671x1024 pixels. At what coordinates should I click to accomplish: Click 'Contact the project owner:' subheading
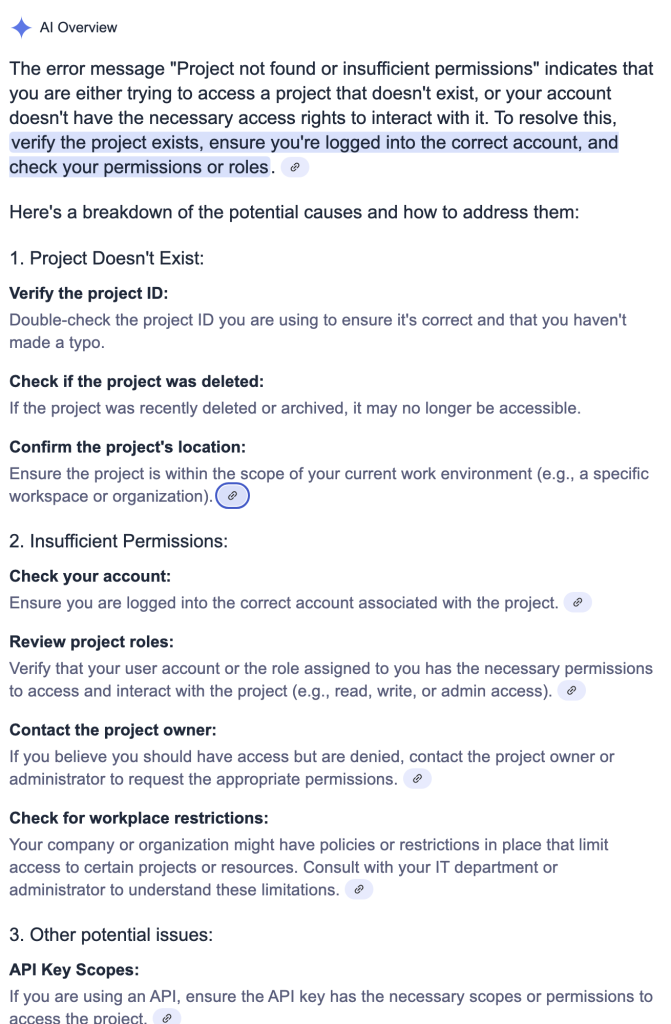pos(112,729)
